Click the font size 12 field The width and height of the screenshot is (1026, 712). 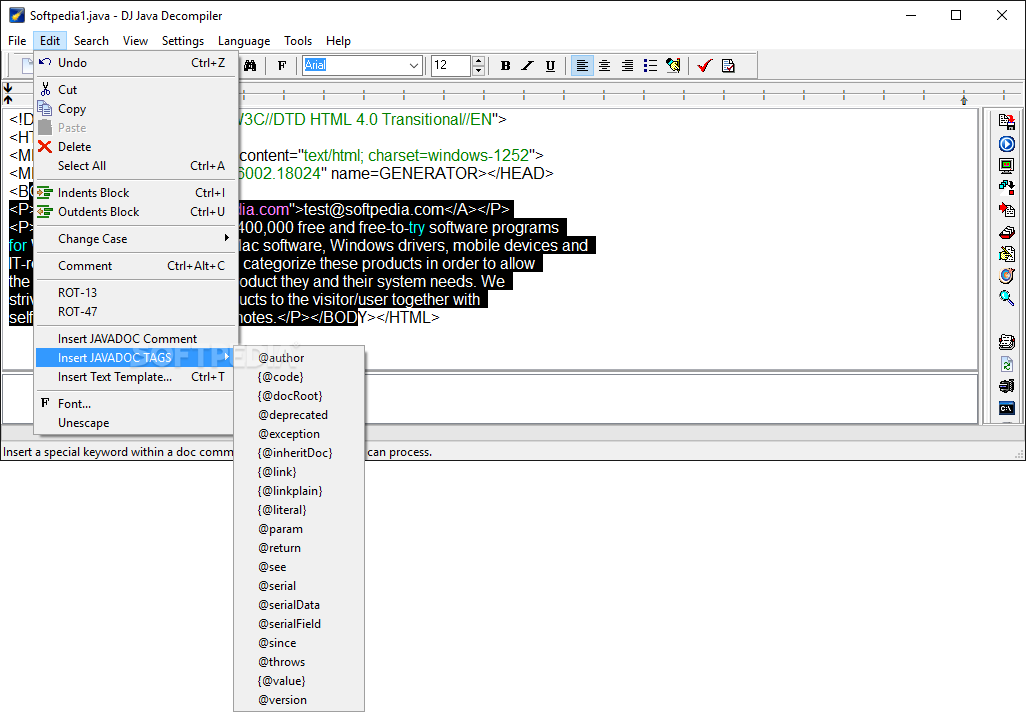(x=451, y=65)
